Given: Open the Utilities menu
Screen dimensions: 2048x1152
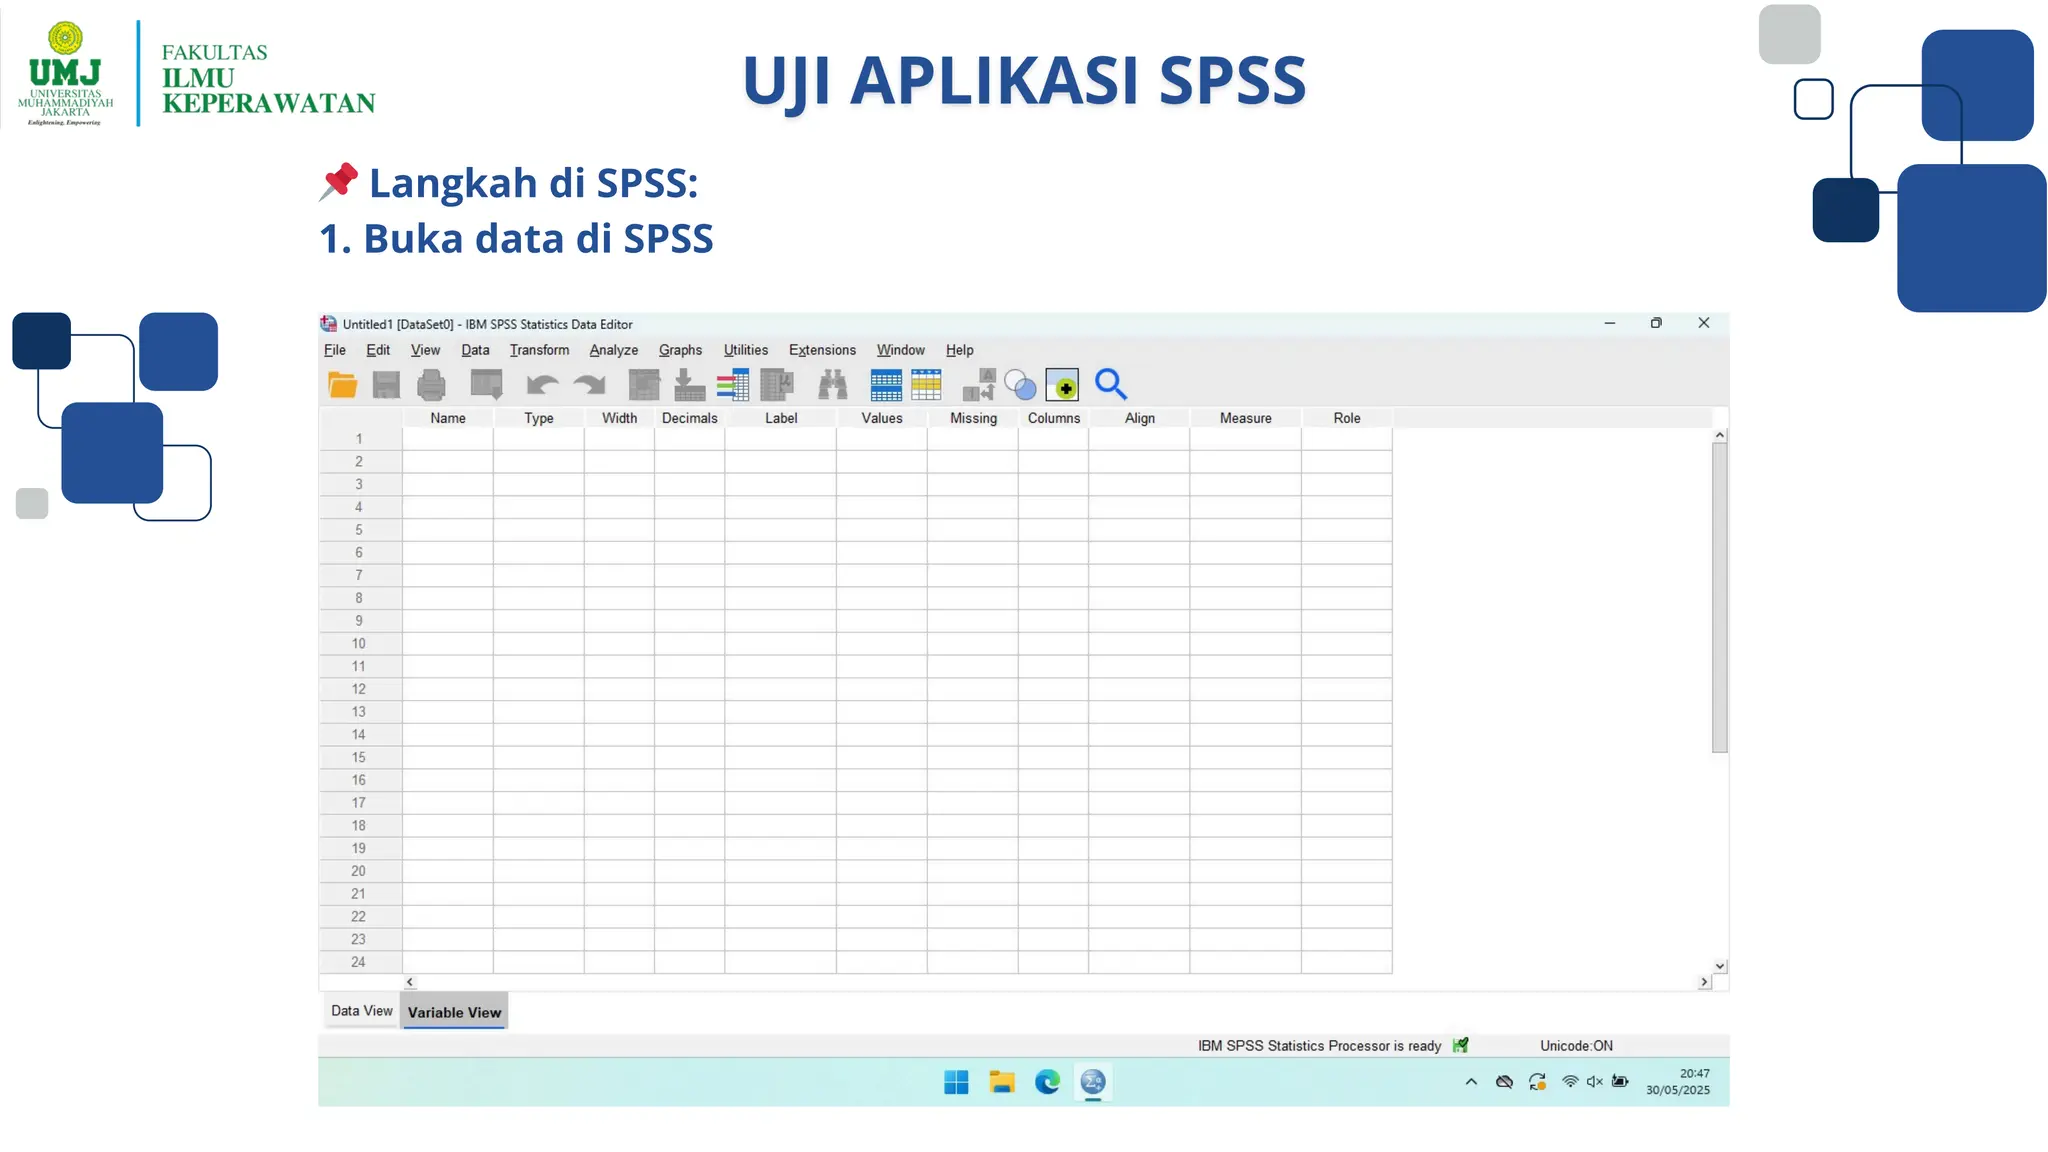Looking at the screenshot, I should point(746,350).
